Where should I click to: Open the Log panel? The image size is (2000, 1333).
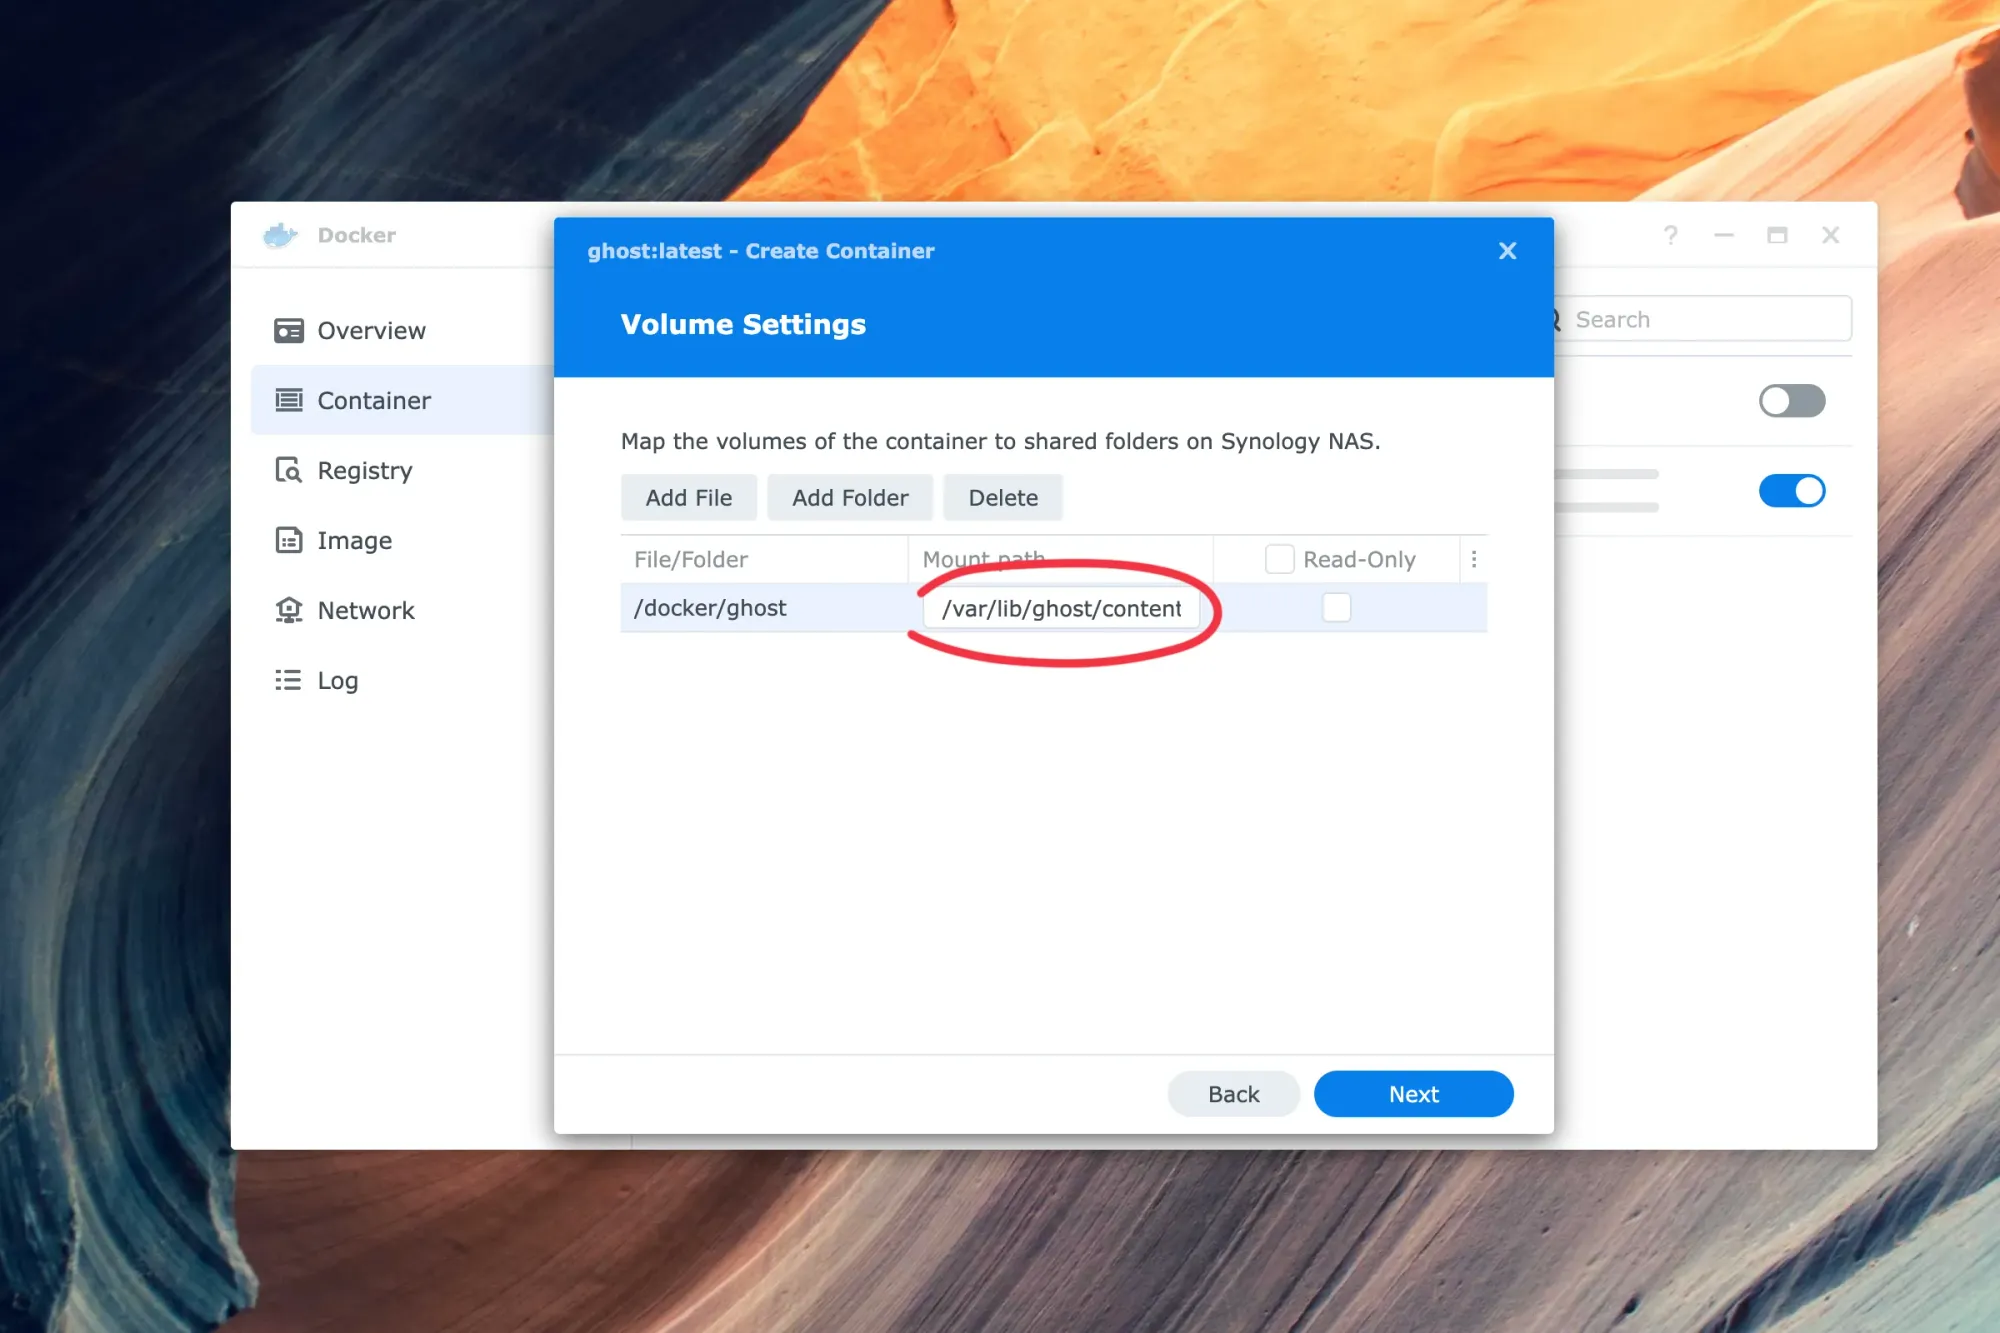pos(339,680)
